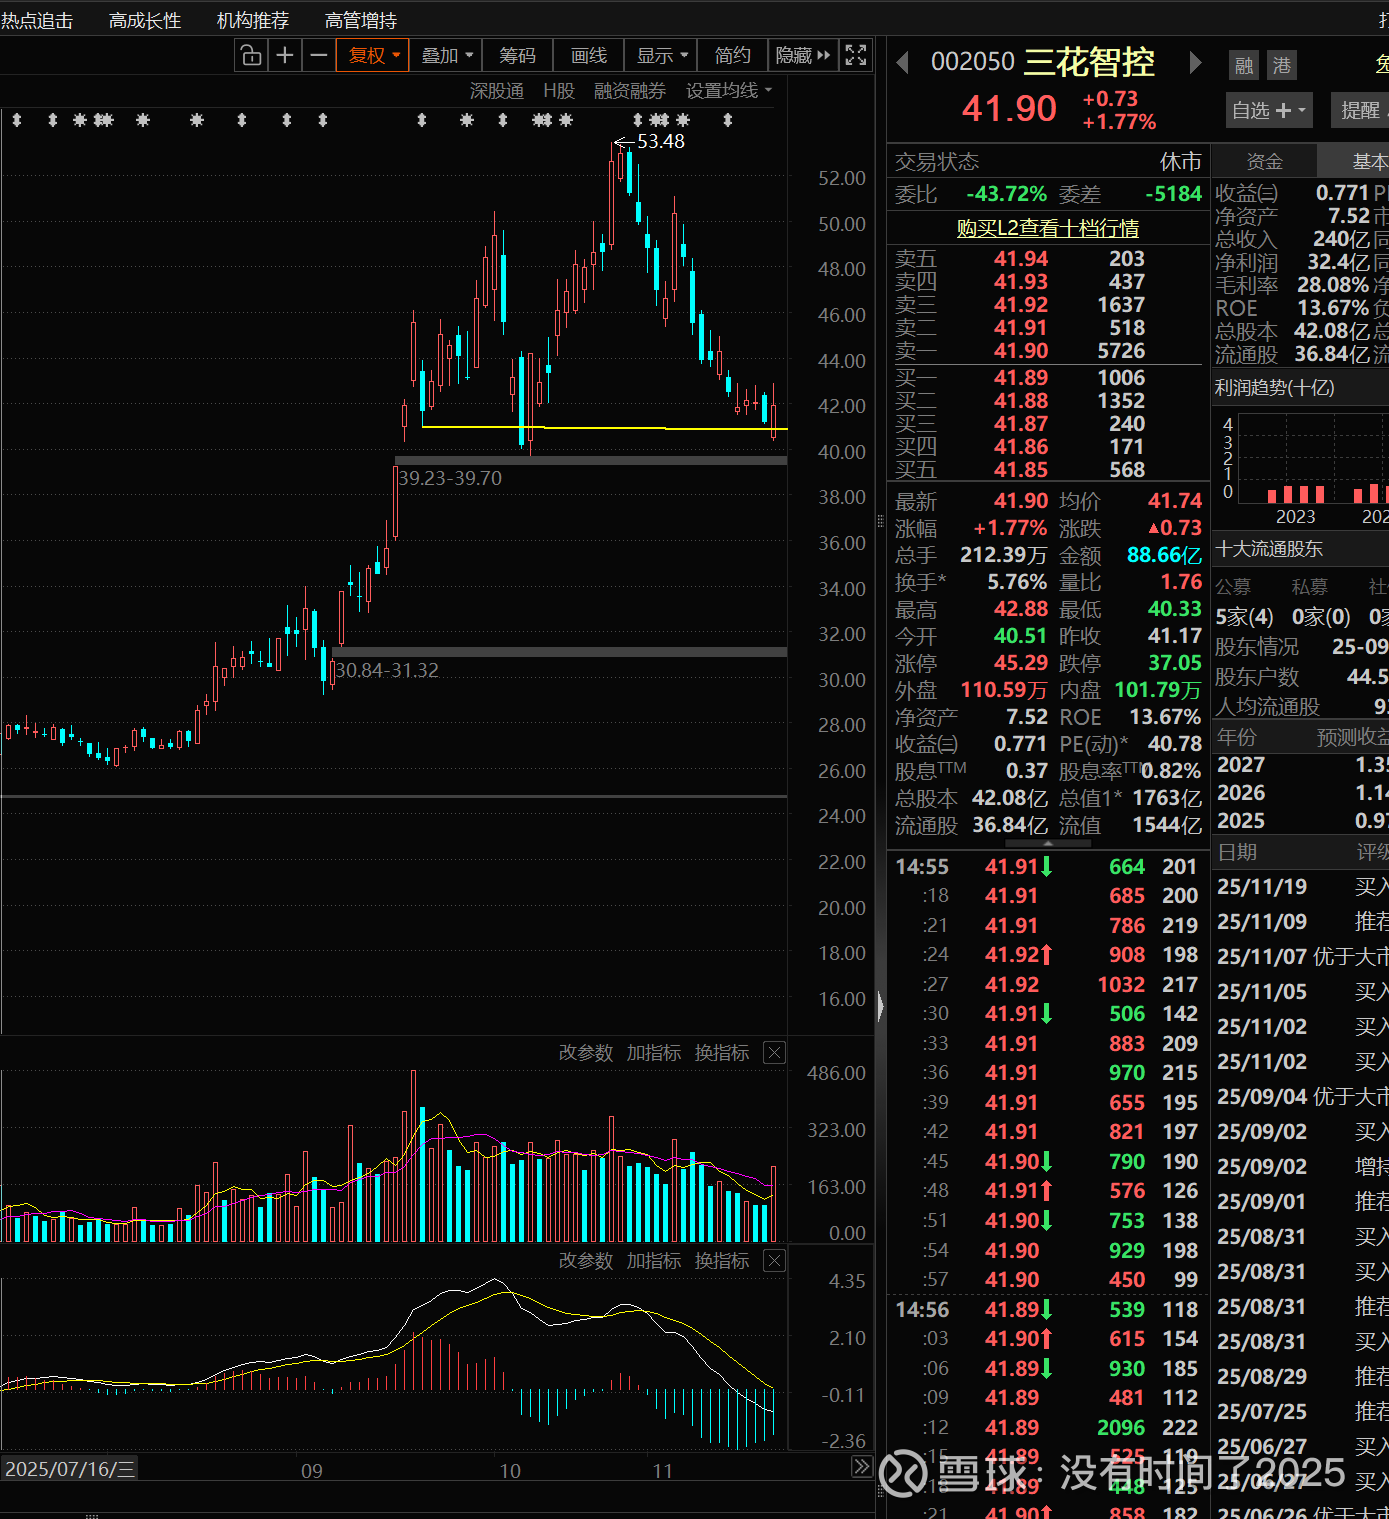The height and width of the screenshot is (1519, 1389).
Task: Click the 卖五 41.94 order row
Action: click(1048, 259)
